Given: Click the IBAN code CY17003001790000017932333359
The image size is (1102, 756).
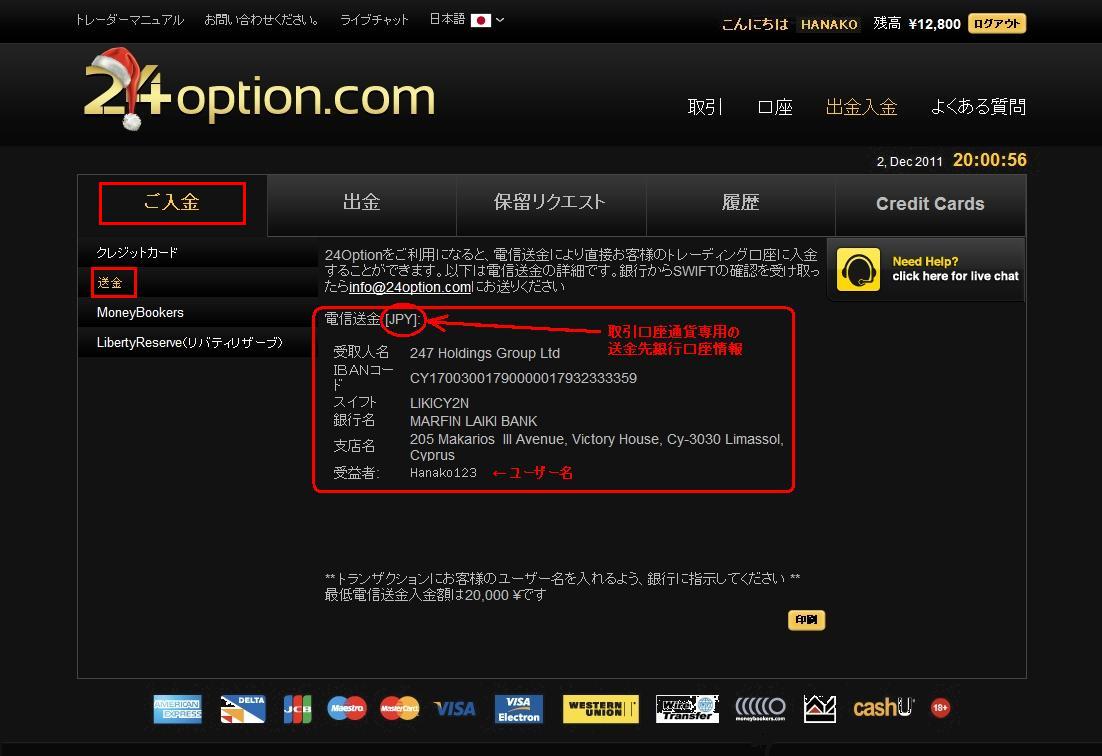Looking at the screenshot, I should click(523, 378).
